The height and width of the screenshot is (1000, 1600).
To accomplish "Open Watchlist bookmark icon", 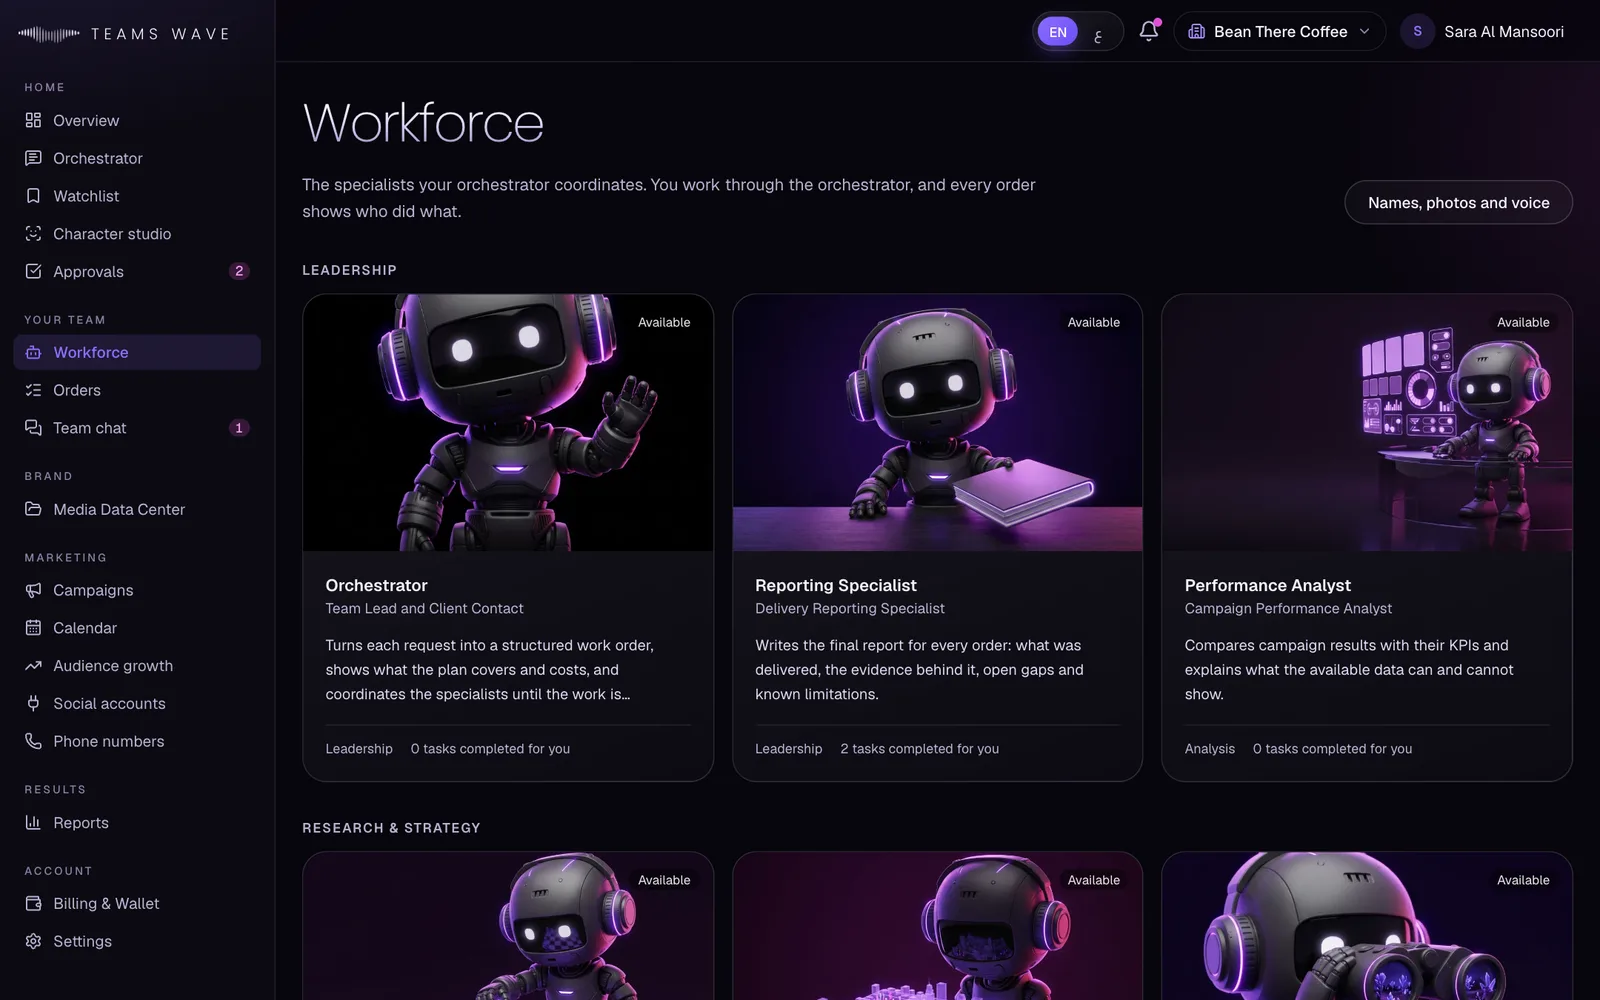I will click(x=33, y=196).
